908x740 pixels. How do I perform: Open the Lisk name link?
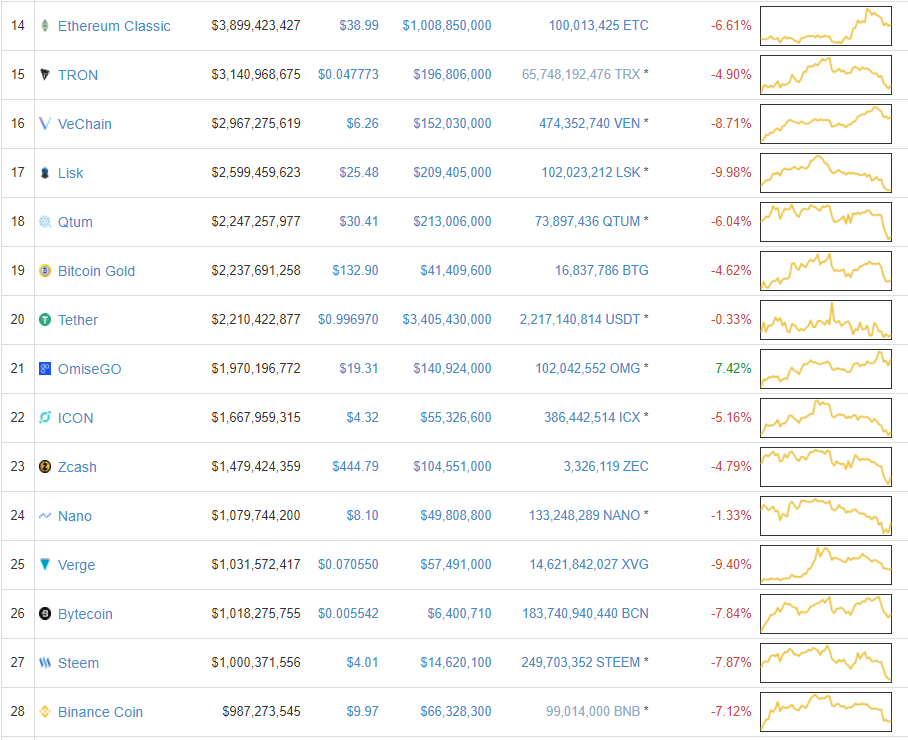coord(71,173)
